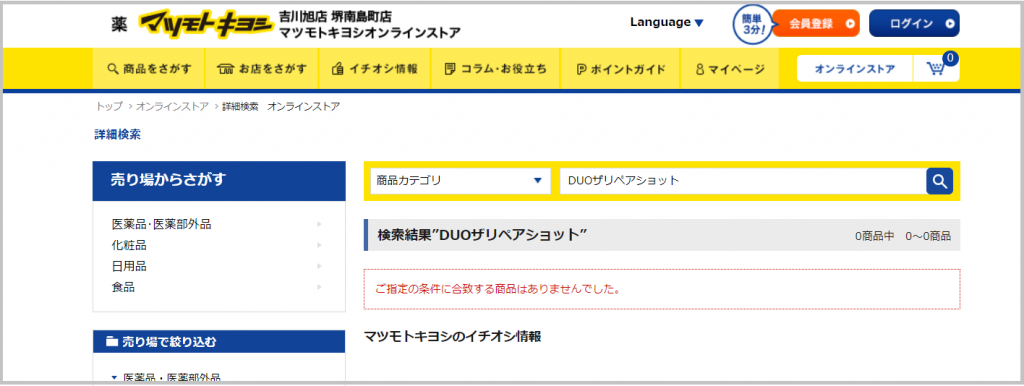Go to オンラインストア breadcrumb link
The width and height of the screenshot is (1024, 386).
pos(172,106)
